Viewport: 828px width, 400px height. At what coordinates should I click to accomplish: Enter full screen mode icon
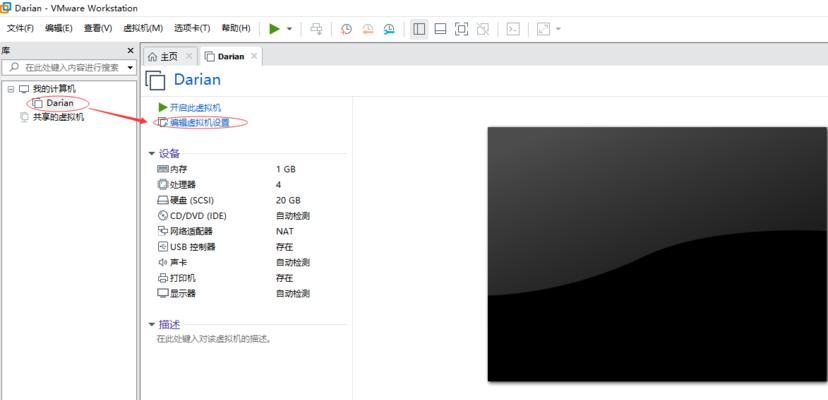pos(462,29)
